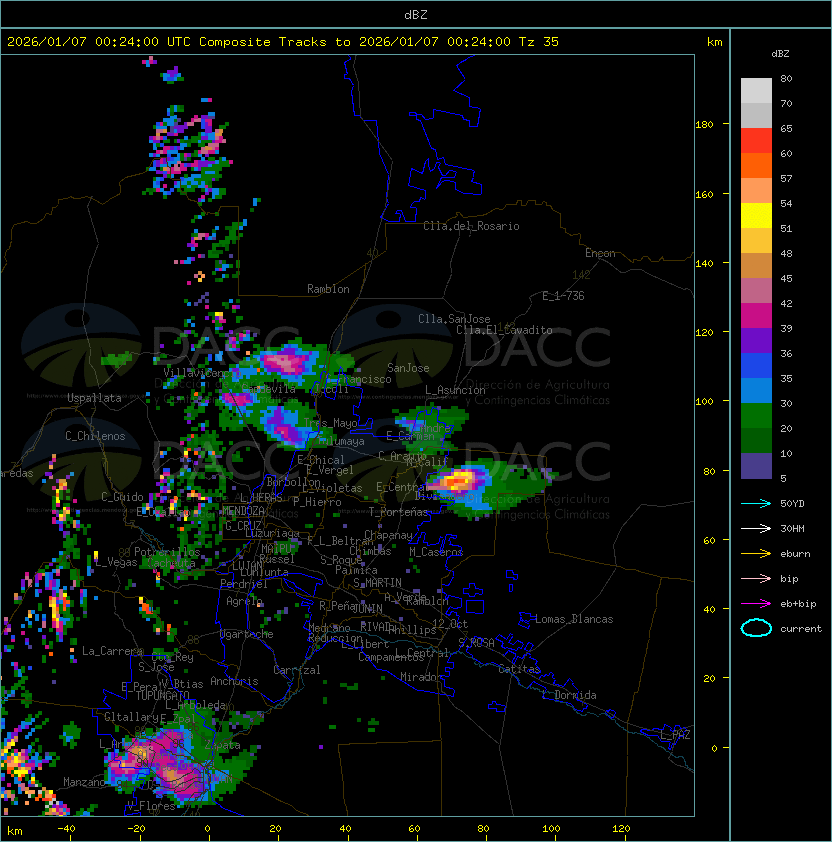This screenshot has height=842, width=832.
Task: Click the 'S_MARTIN' map label
Action: coord(377,583)
